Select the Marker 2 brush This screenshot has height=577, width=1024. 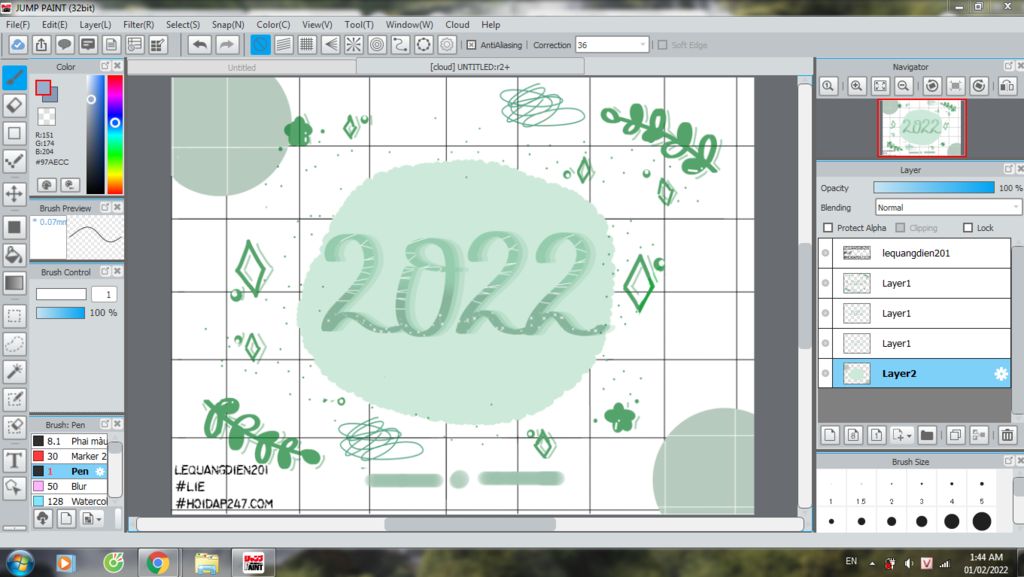(69, 456)
